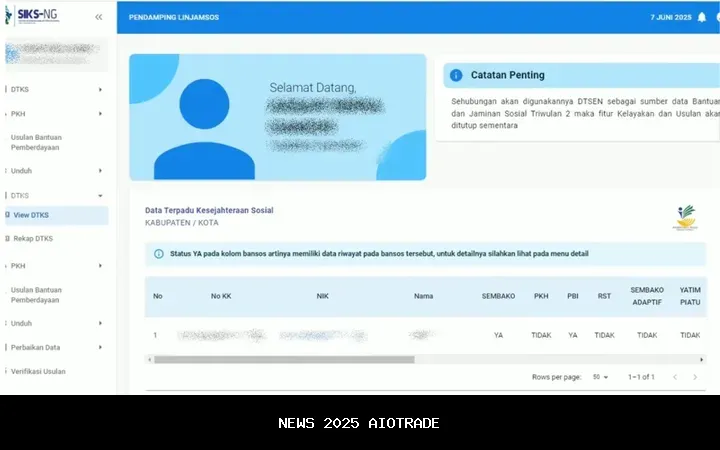Open first Usulan Bantuan Pemberdayaan link
The image size is (720, 450).
pyautogui.click(x=35, y=141)
